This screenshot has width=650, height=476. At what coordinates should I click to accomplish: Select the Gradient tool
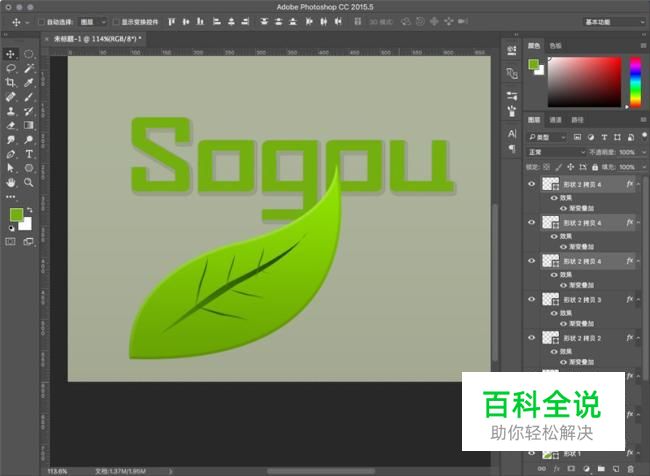(29, 125)
